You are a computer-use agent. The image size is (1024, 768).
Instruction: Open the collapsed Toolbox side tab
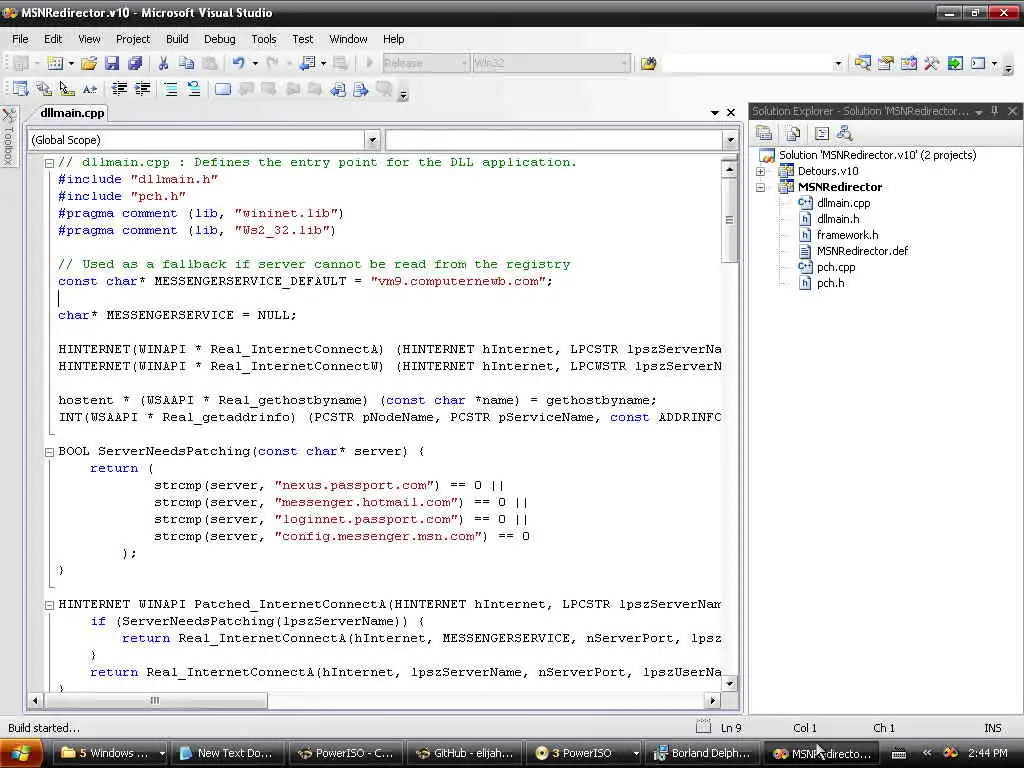click(x=8, y=136)
